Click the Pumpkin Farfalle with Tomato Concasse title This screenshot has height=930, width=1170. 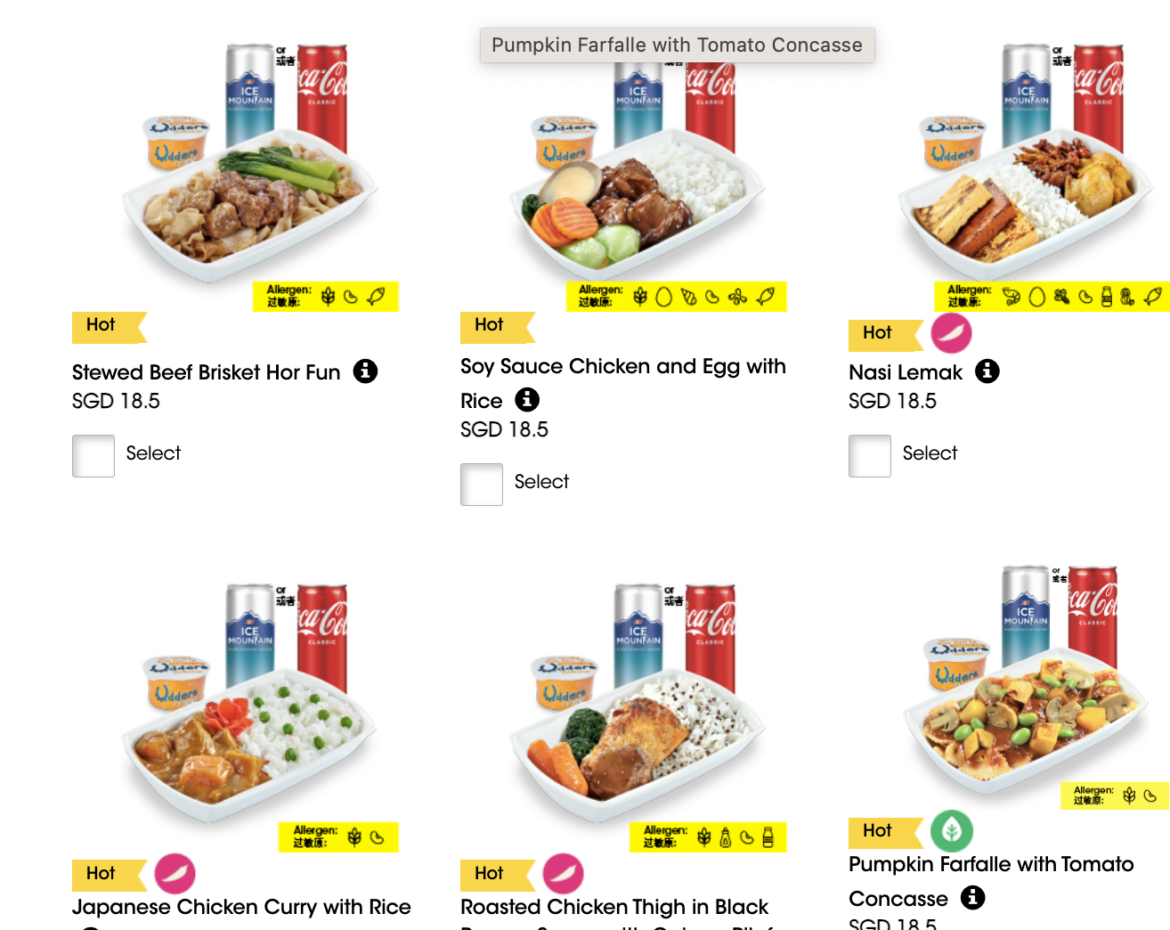[x=991, y=865]
